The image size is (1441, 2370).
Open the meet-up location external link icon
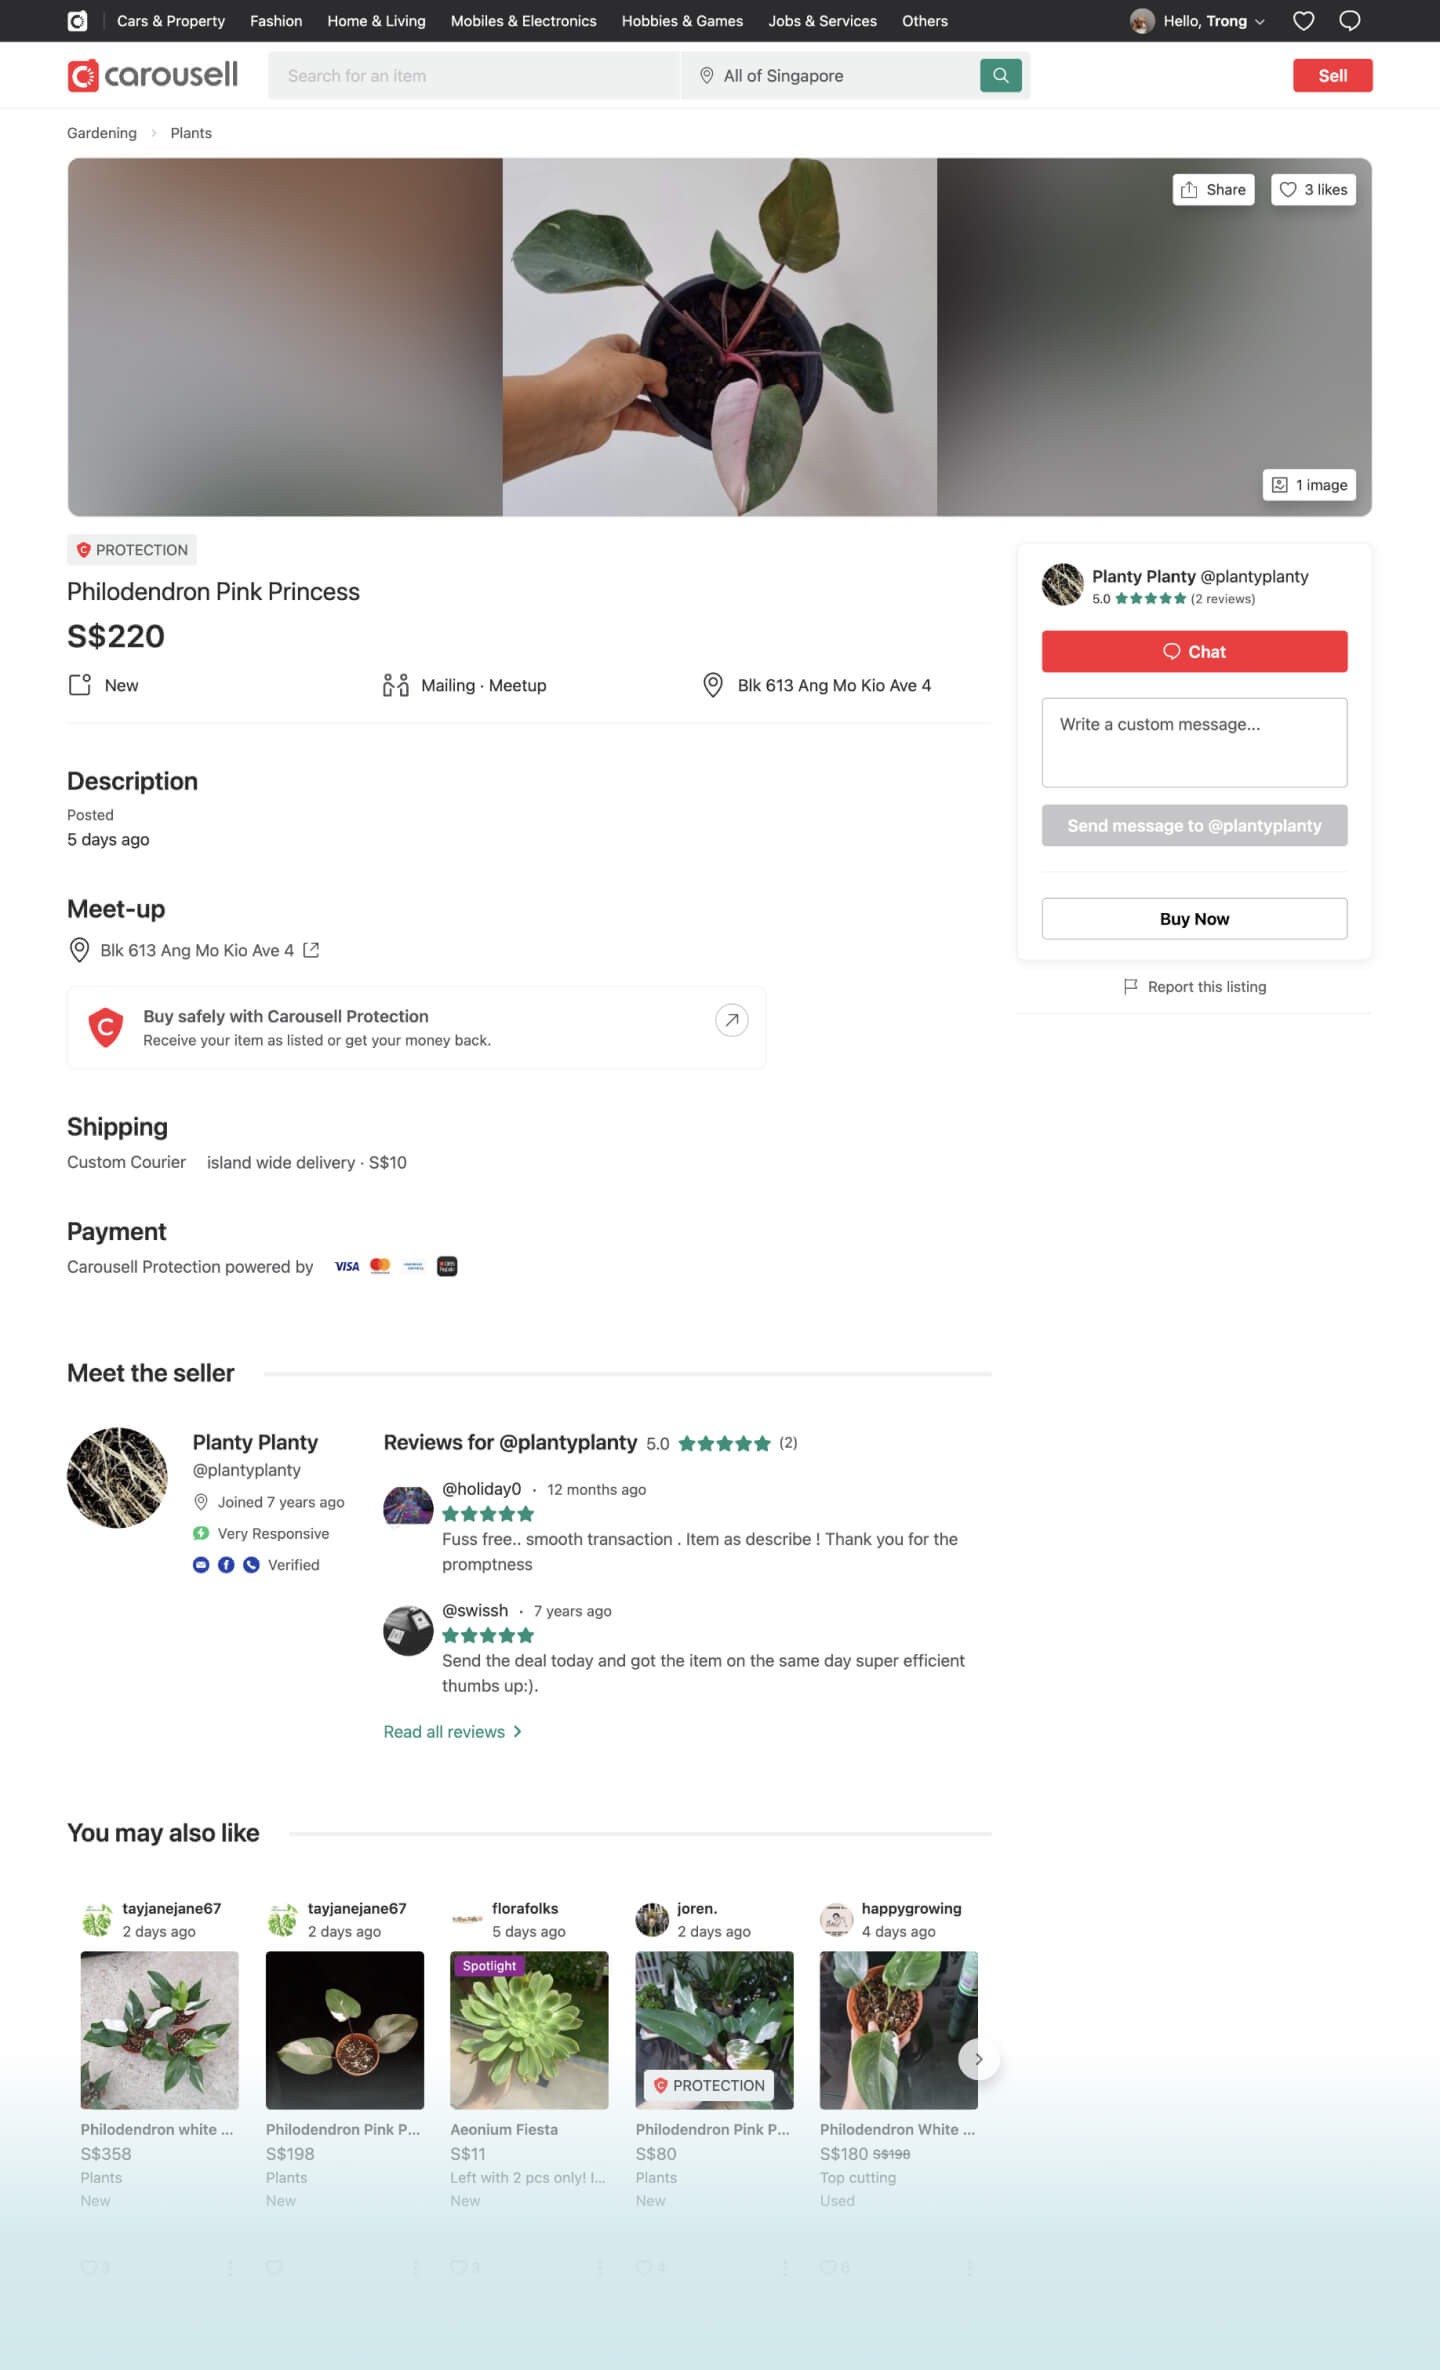point(311,950)
